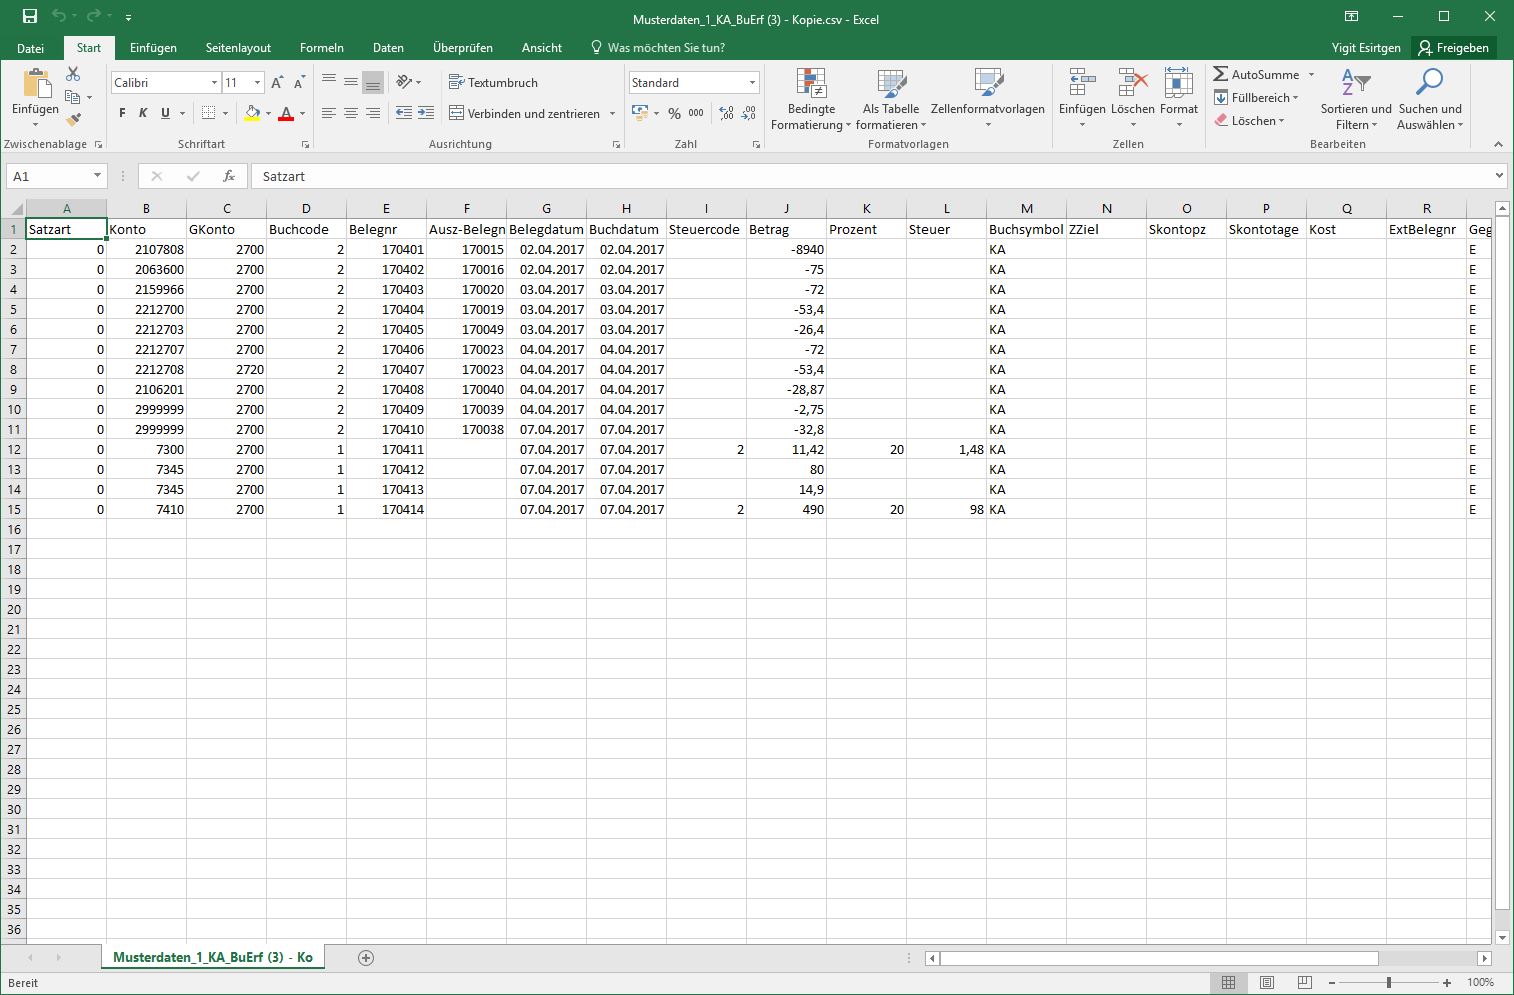Open Bedingte Formatierung menu
Viewport: 1514px width, 995px height.
pyautogui.click(x=811, y=99)
